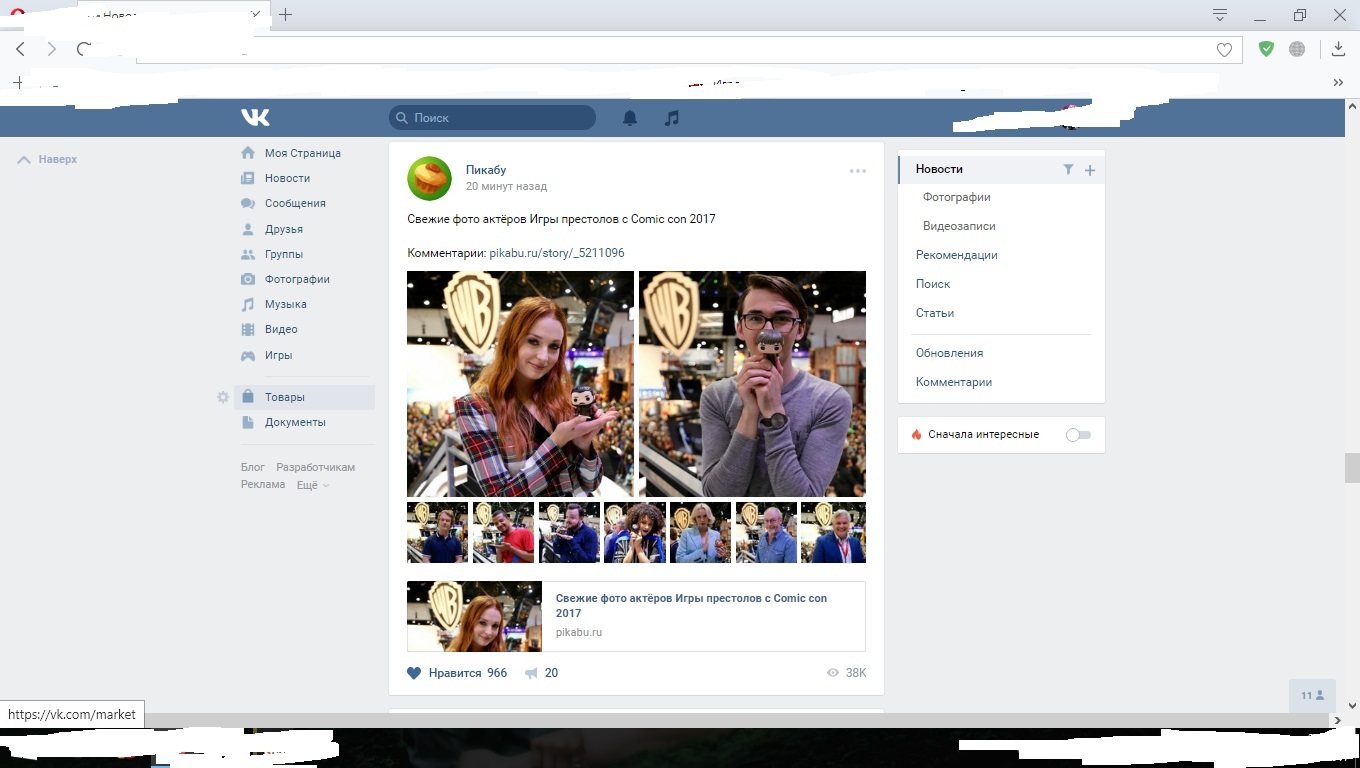Open post options three-dots menu
Image resolution: width=1360 pixels, height=768 pixels.
click(858, 171)
